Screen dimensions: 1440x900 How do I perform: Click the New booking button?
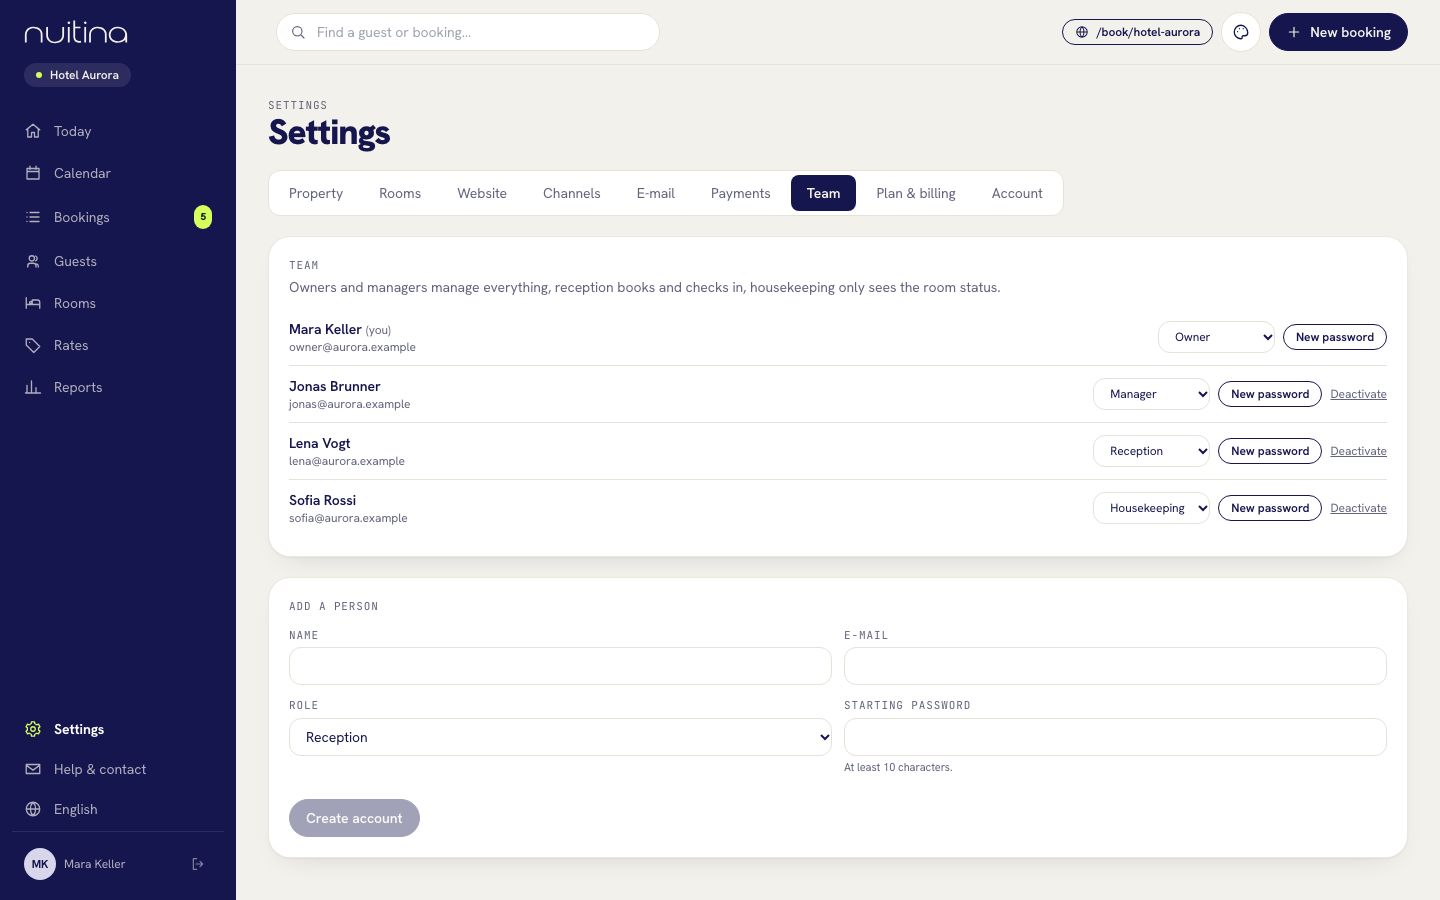1338,32
